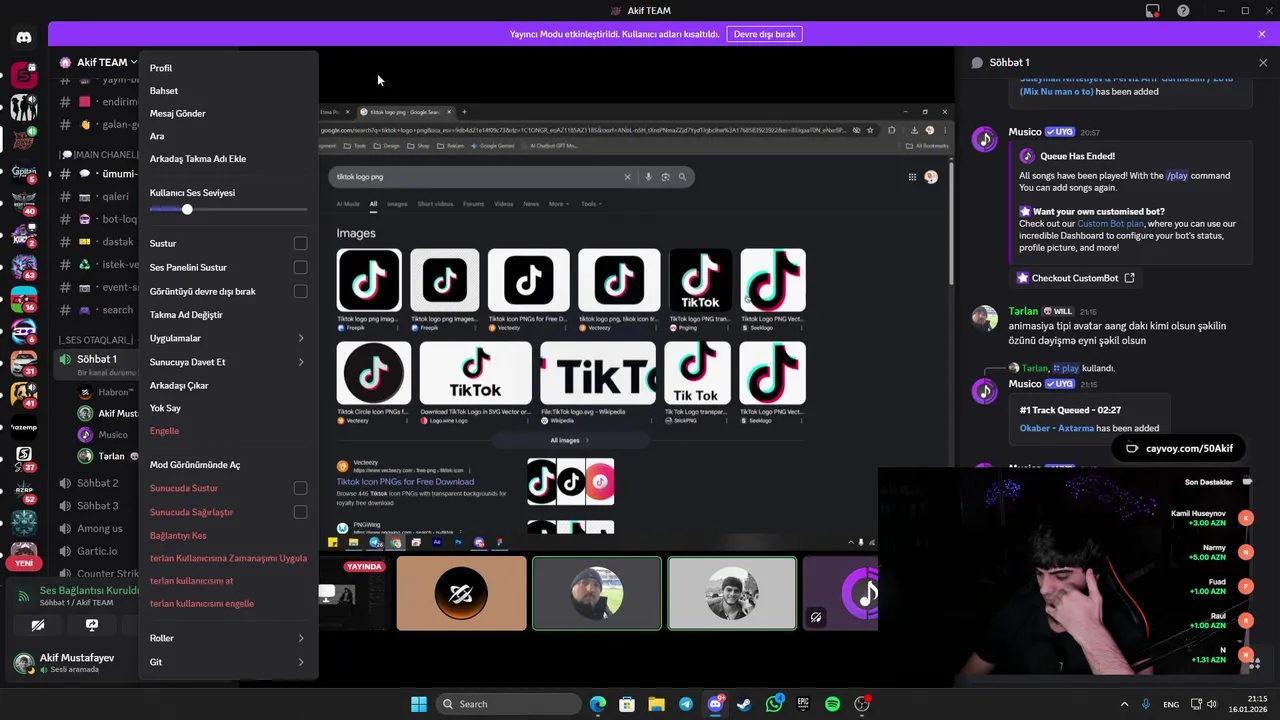Open the RZRP server with 52 badge
The image size is (1280, 720).
[x=24, y=490]
